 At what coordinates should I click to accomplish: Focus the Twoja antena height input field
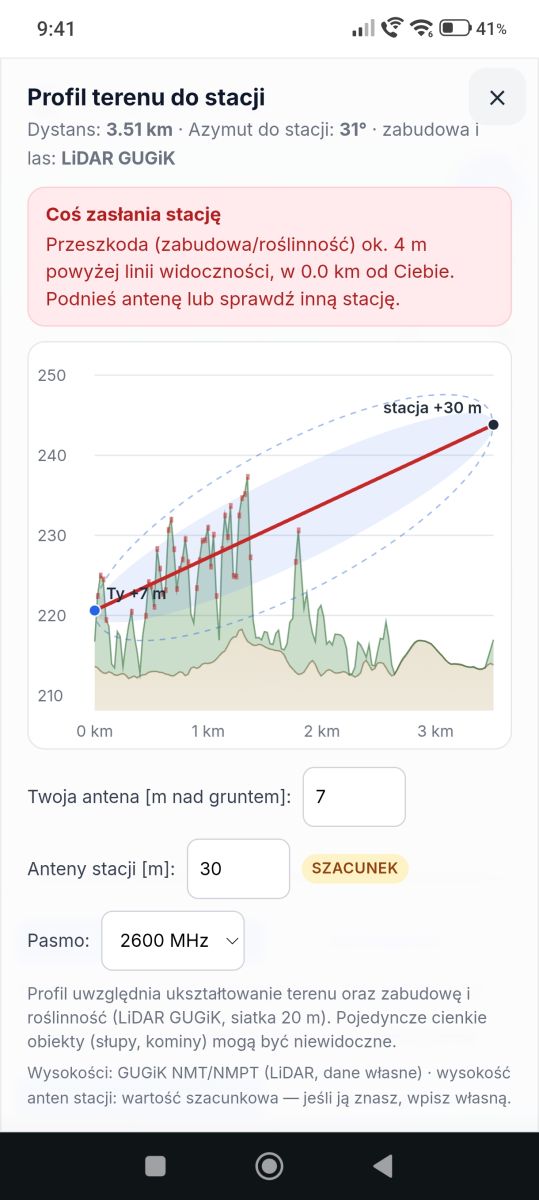(x=354, y=797)
